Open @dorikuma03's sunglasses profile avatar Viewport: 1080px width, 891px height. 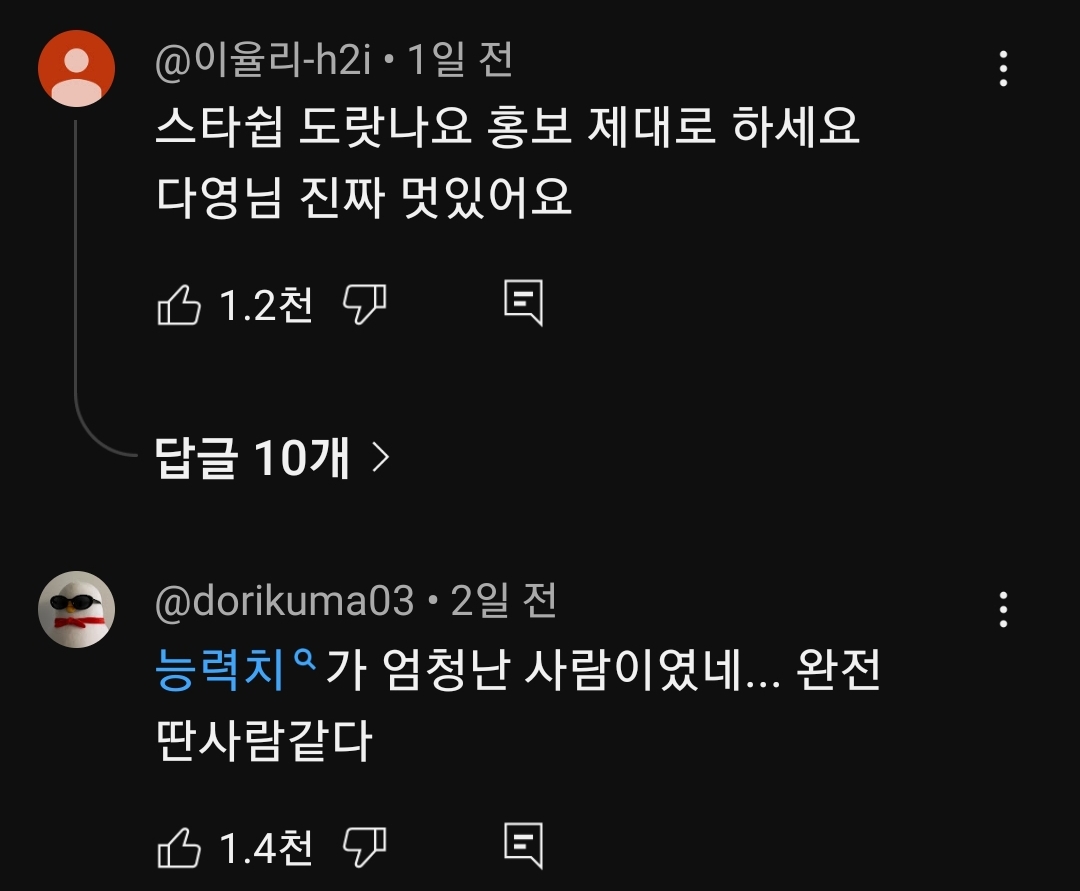tap(76, 609)
